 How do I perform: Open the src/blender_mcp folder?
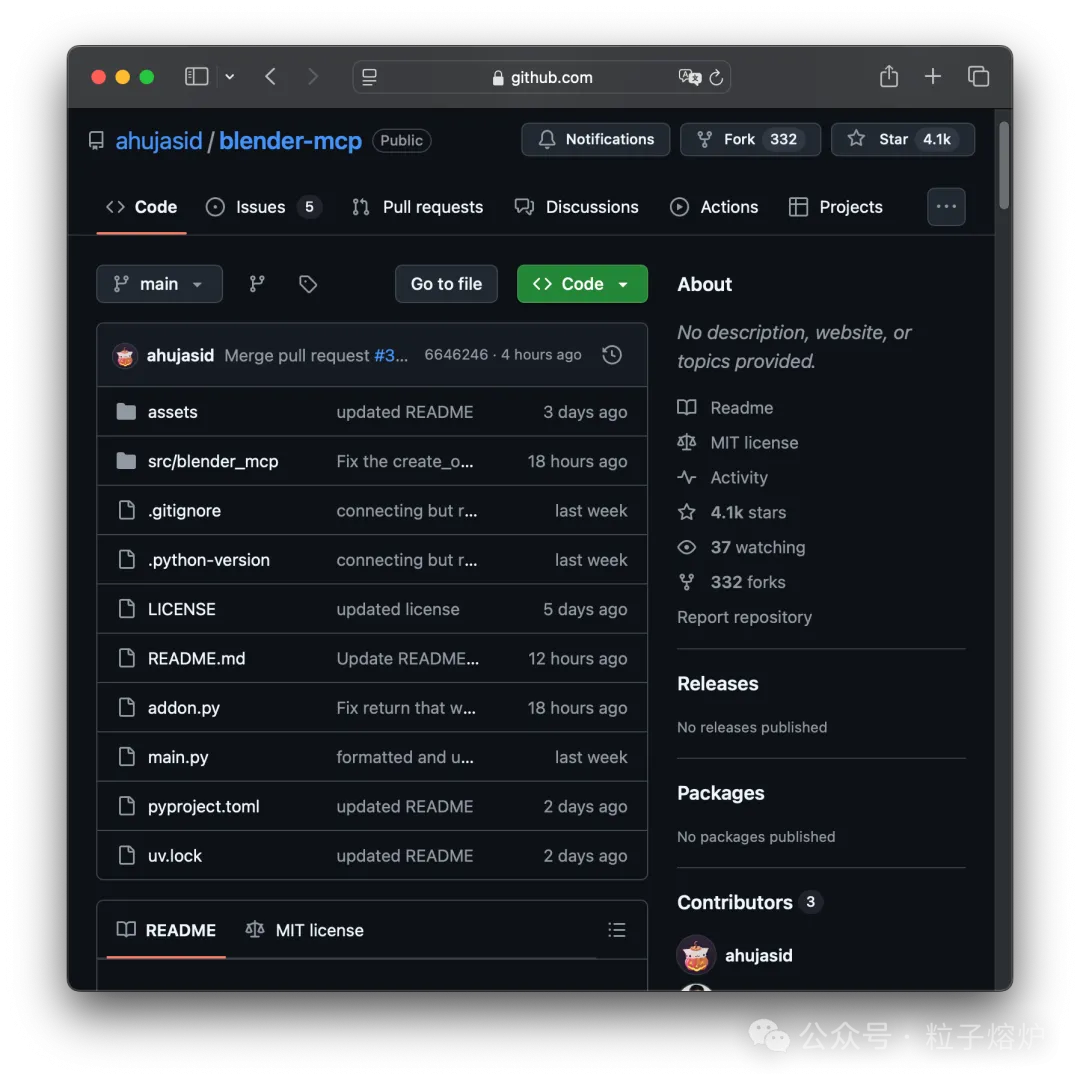(x=213, y=461)
